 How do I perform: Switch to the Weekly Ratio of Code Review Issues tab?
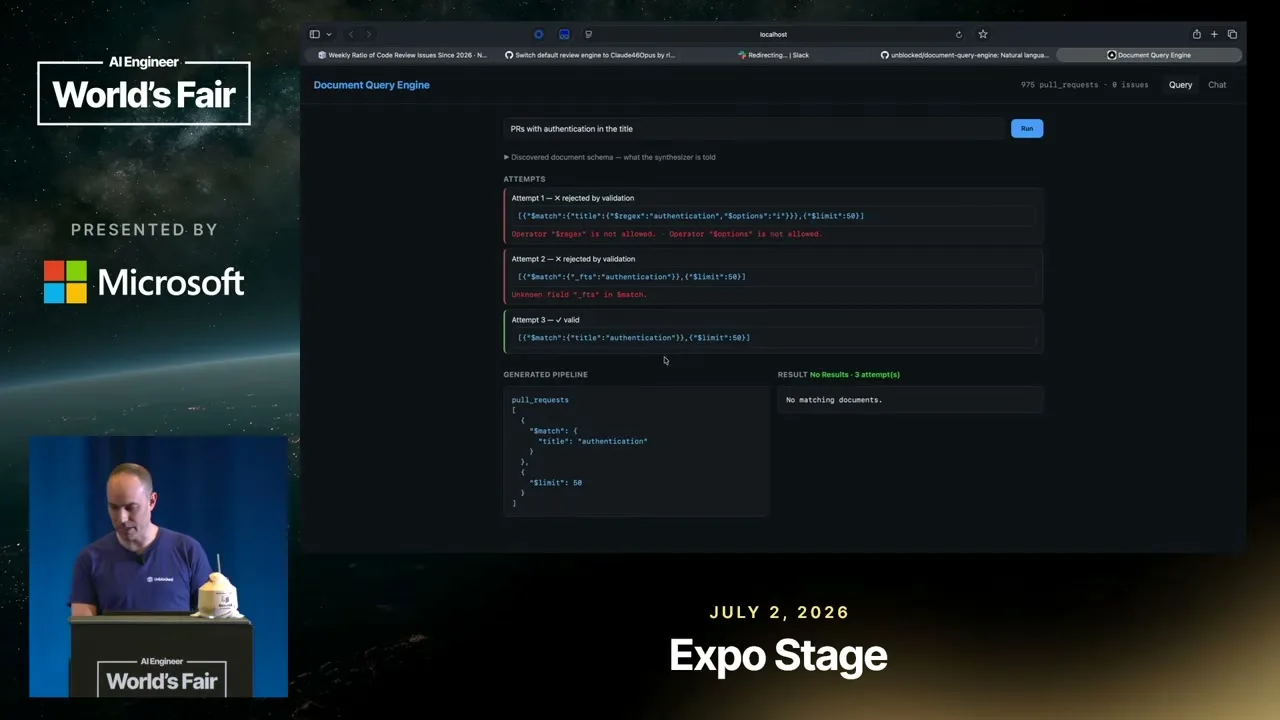tap(403, 55)
